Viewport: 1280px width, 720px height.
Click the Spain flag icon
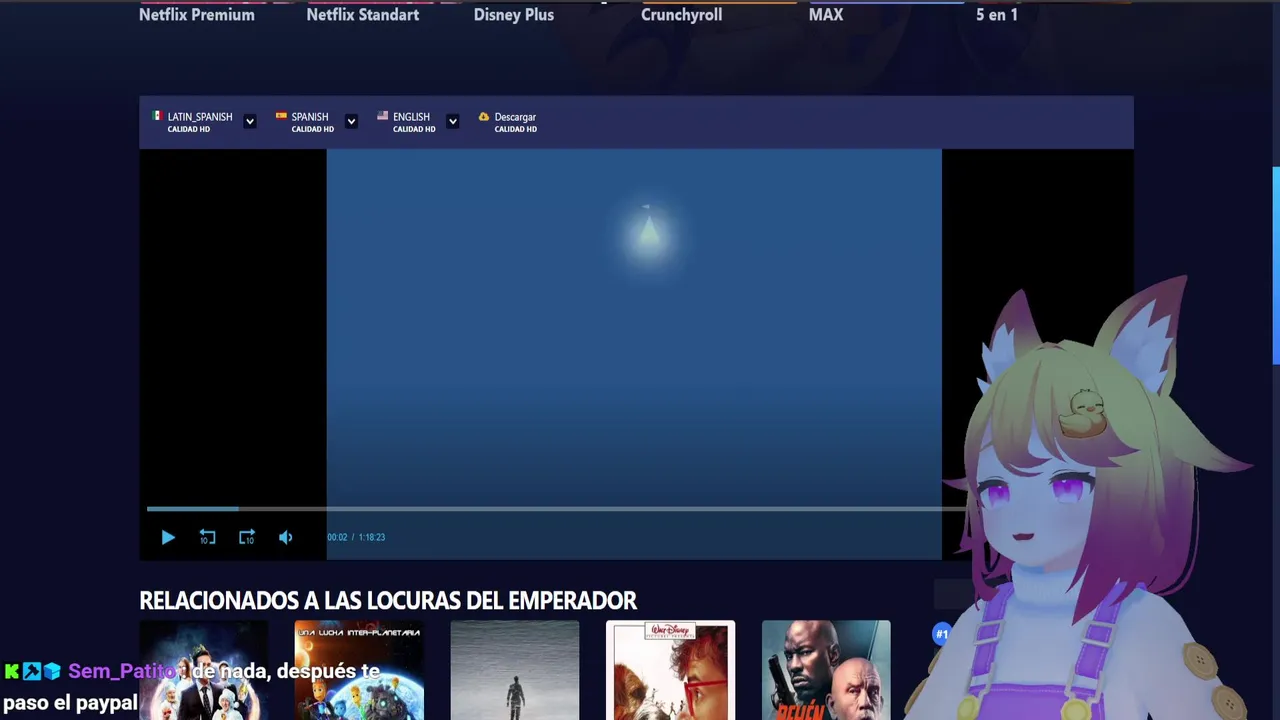click(x=281, y=116)
